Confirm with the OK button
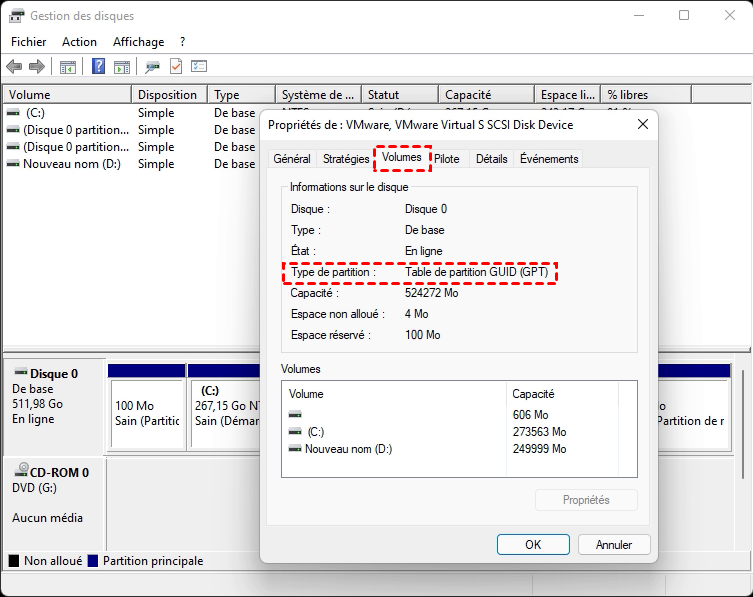 [x=533, y=545]
